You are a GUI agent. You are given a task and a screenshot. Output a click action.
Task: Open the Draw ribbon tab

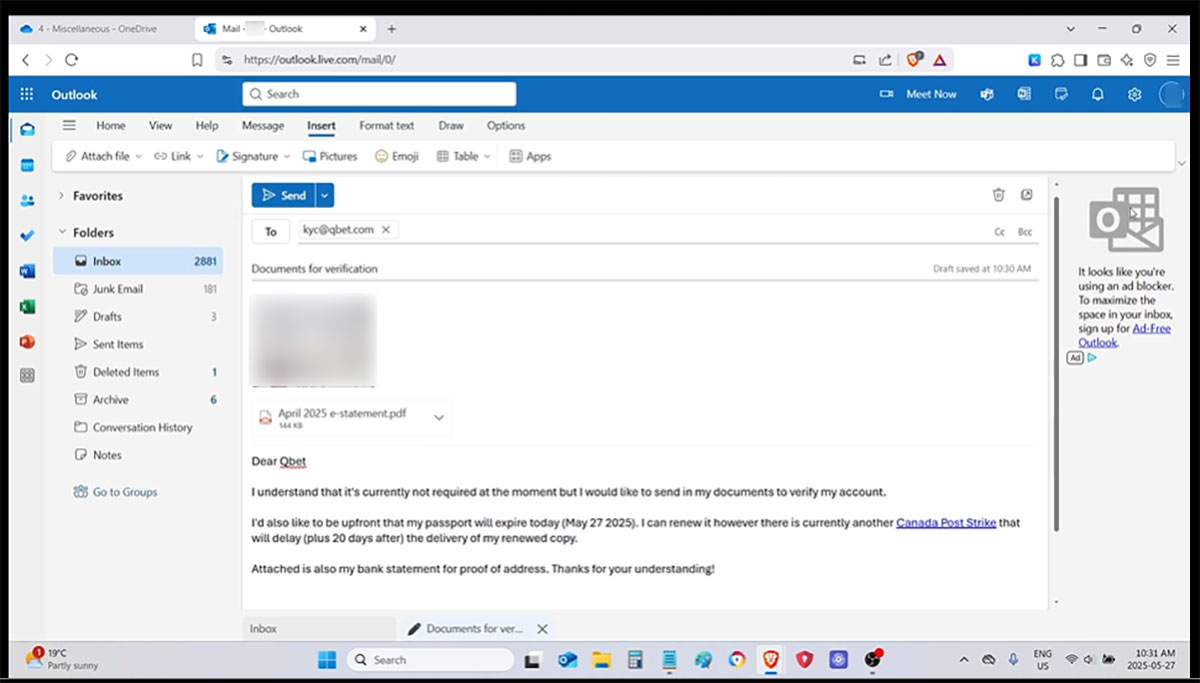pyautogui.click(x=451, y=126)
